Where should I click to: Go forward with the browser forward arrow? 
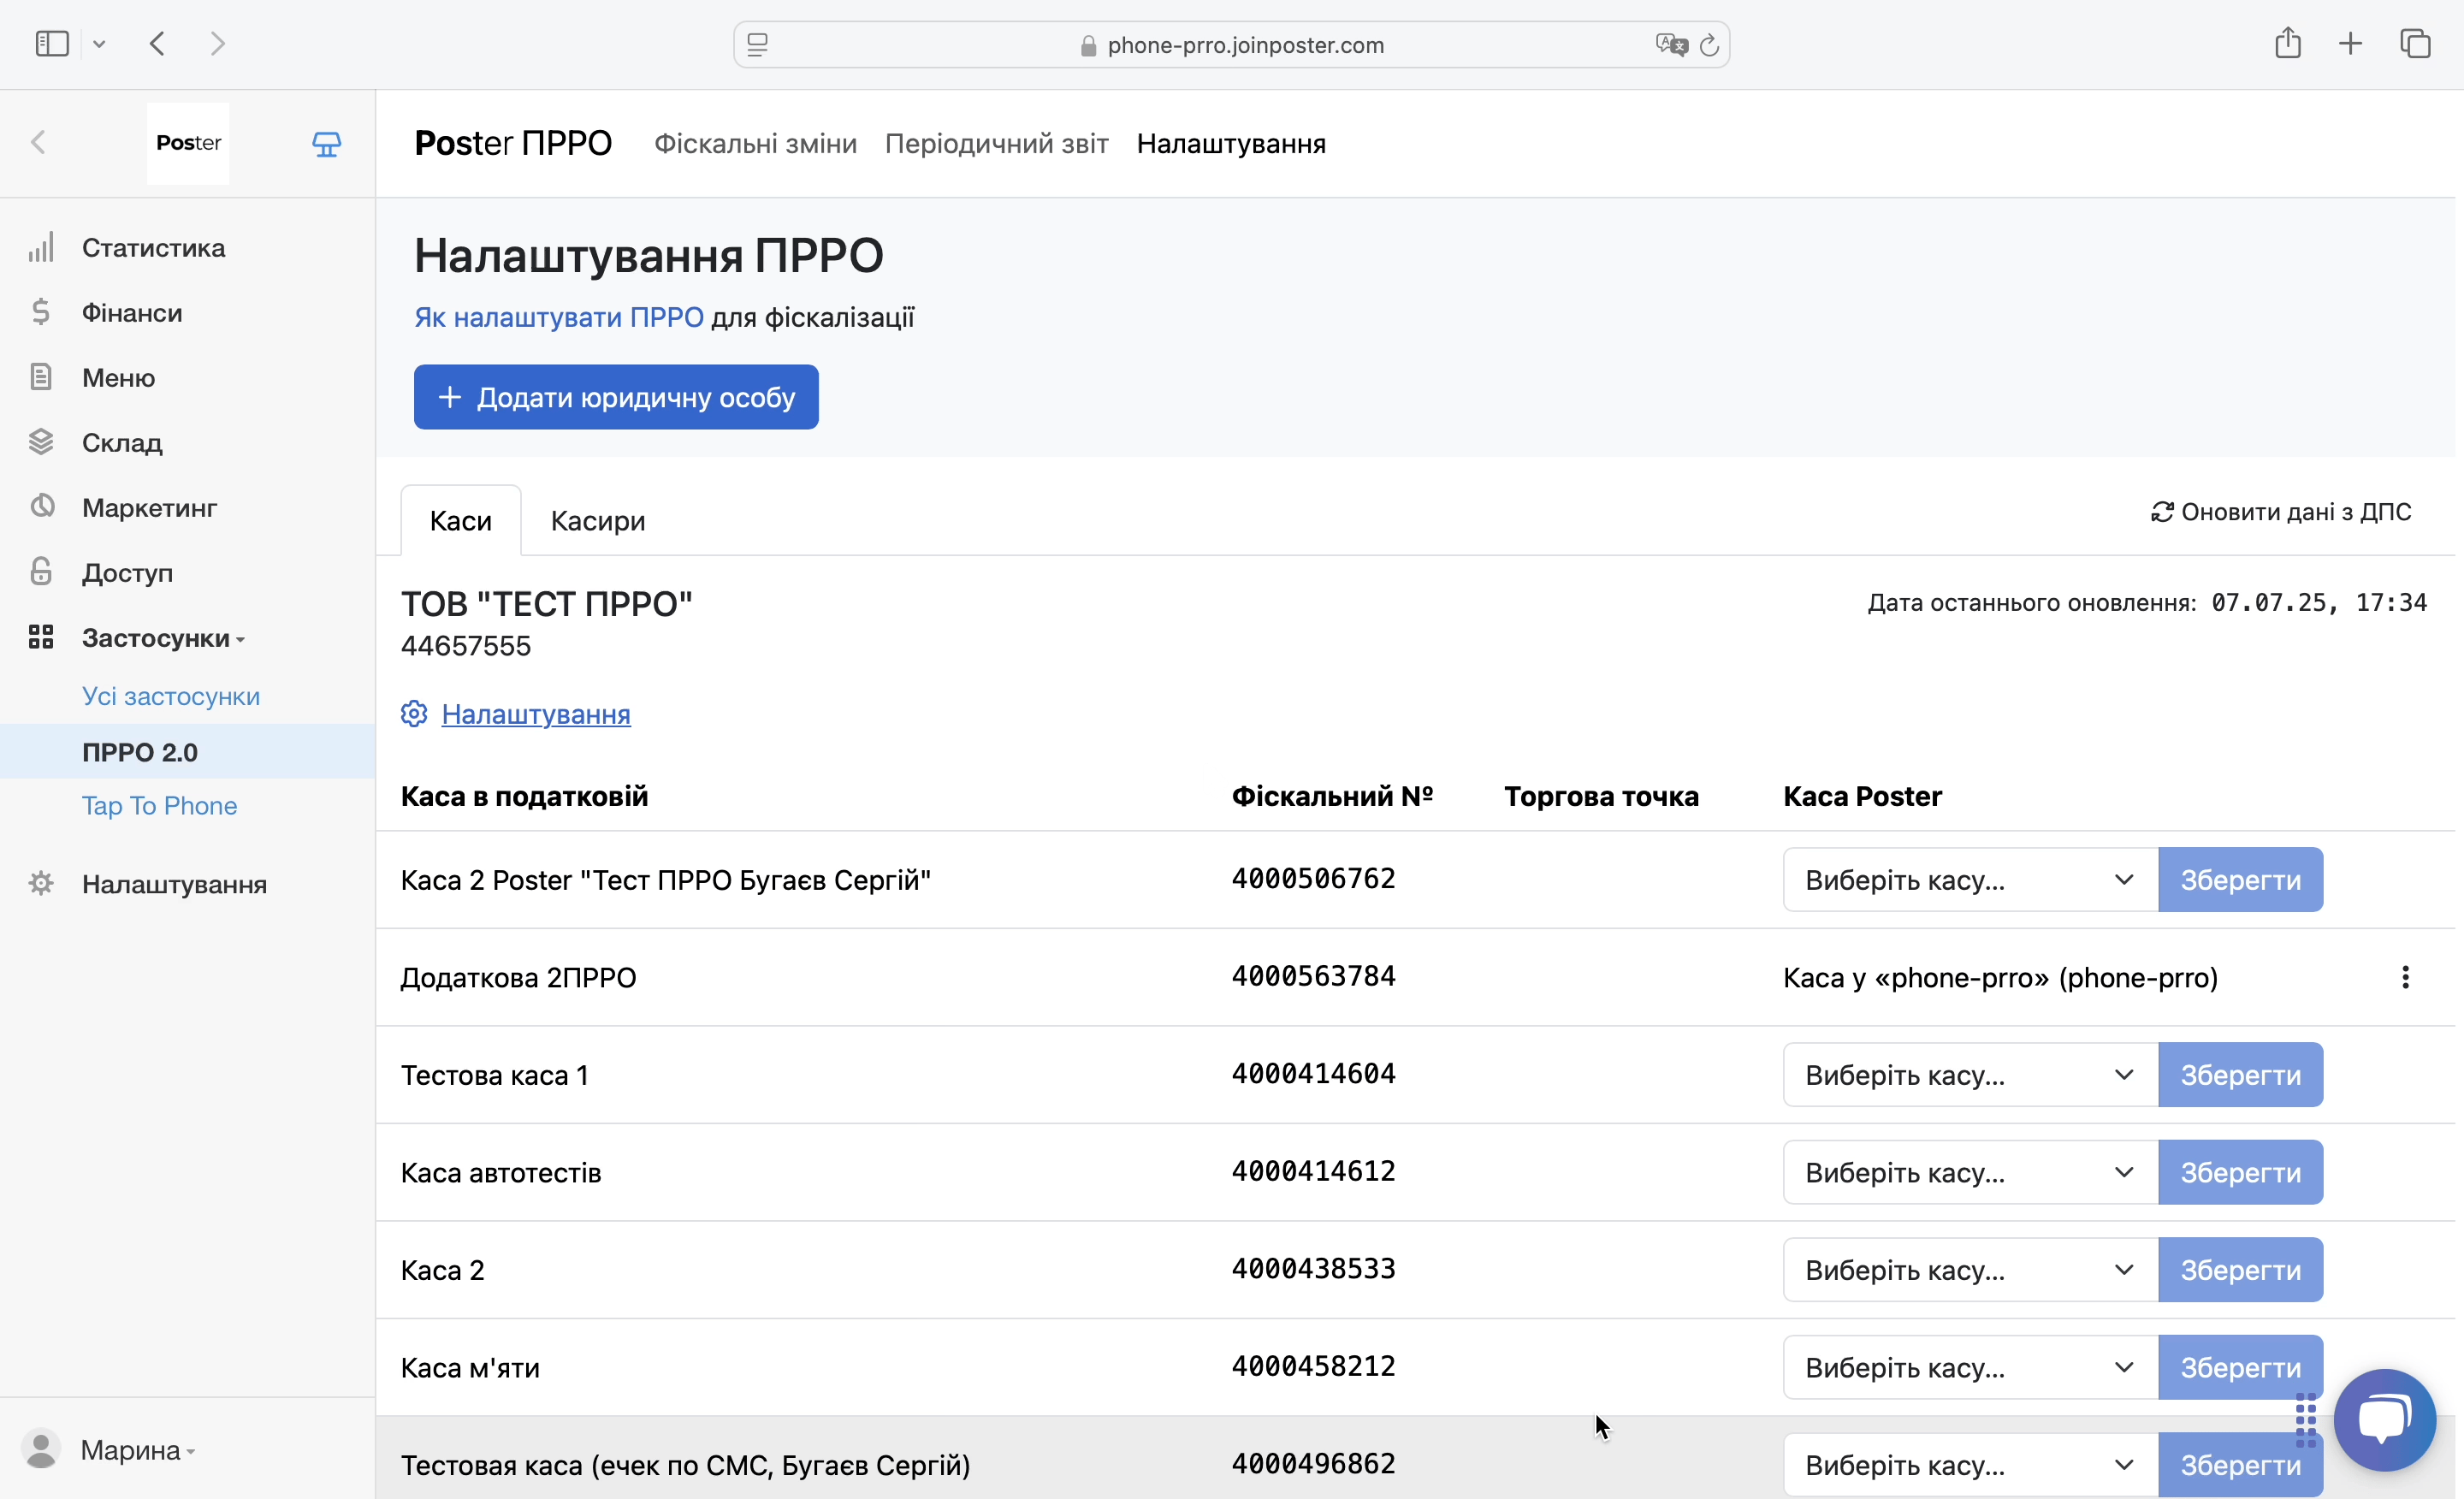click(x=217, y=44)
